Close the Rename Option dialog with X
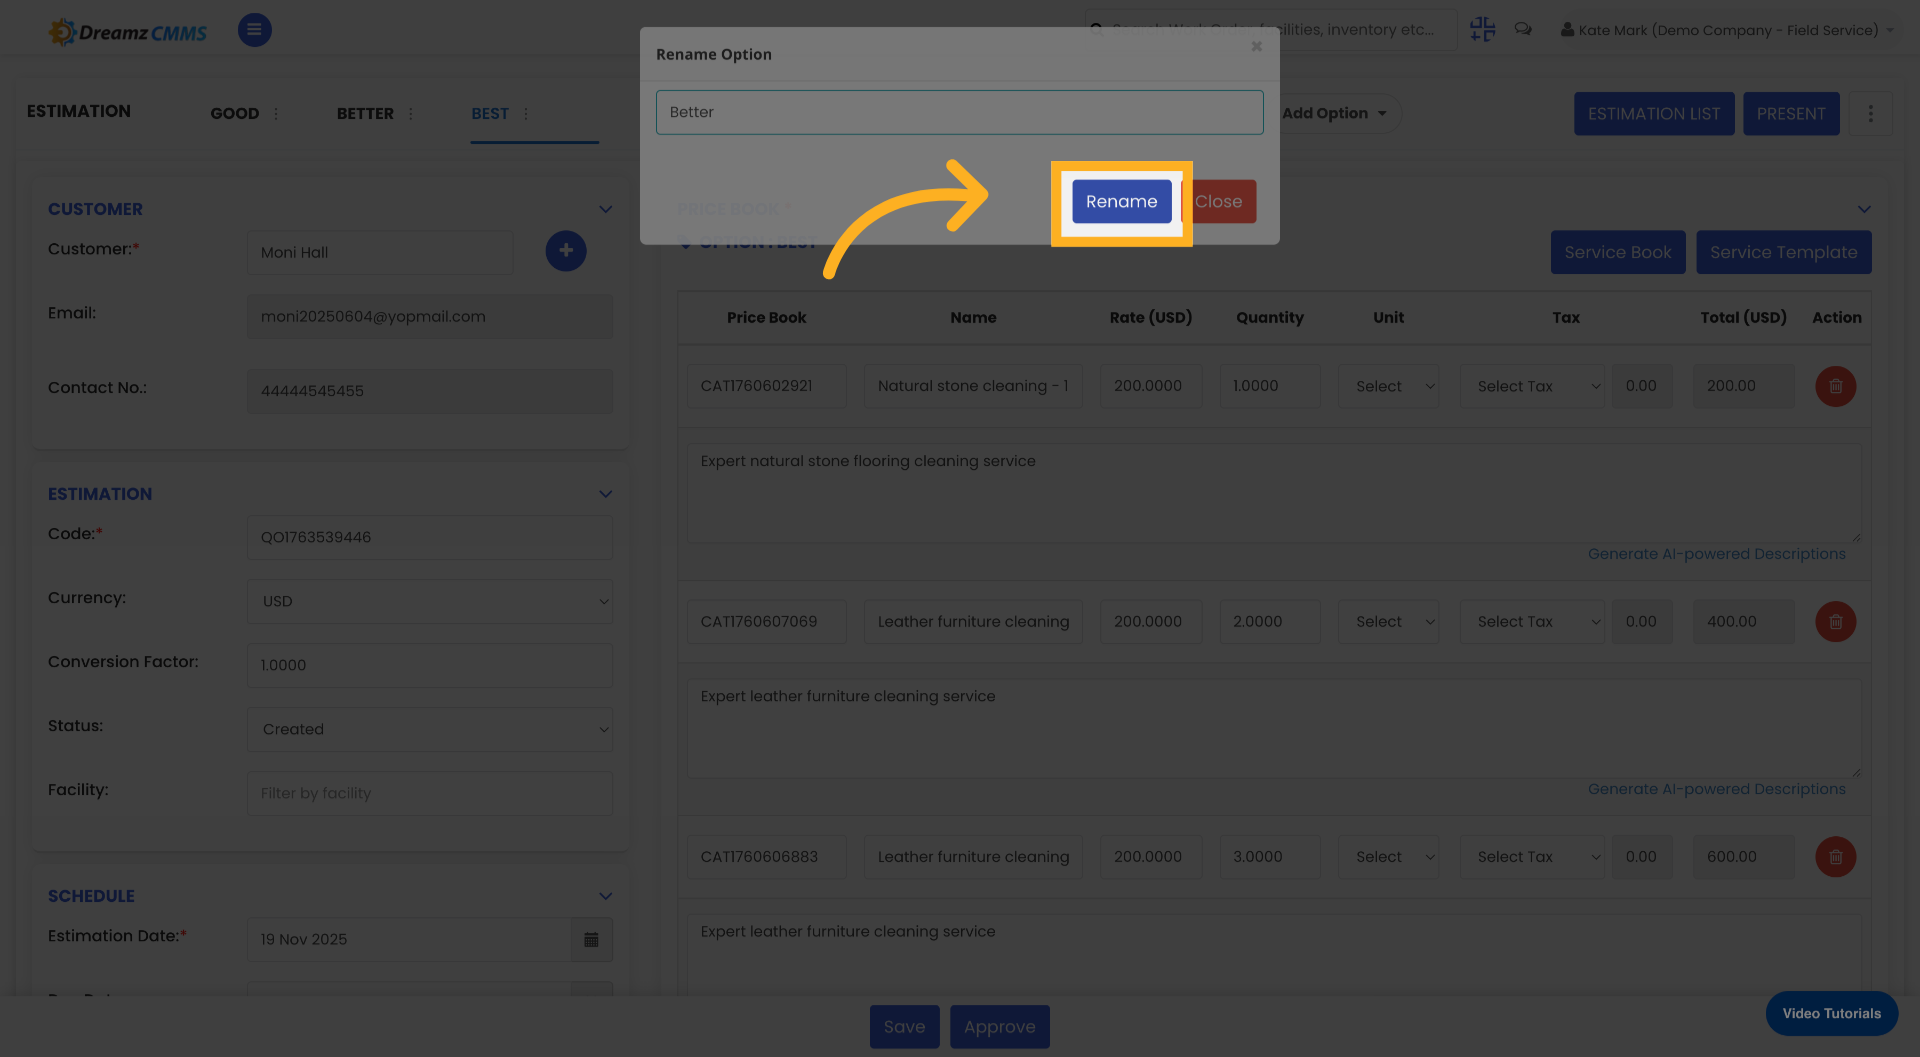This screenshot has height=1057, width=1920. (1256, 46)
